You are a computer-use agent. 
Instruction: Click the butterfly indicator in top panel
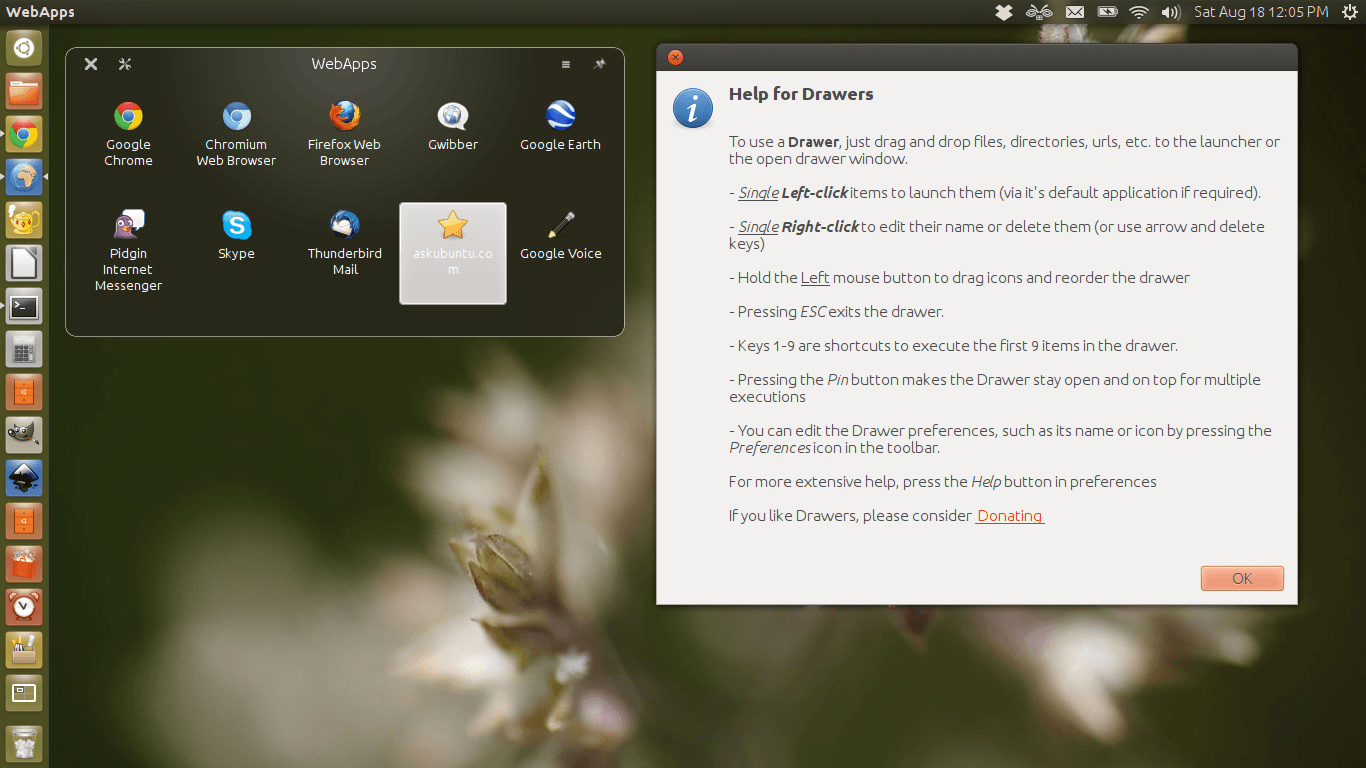pyautogui.click(x=1040, y=12)
